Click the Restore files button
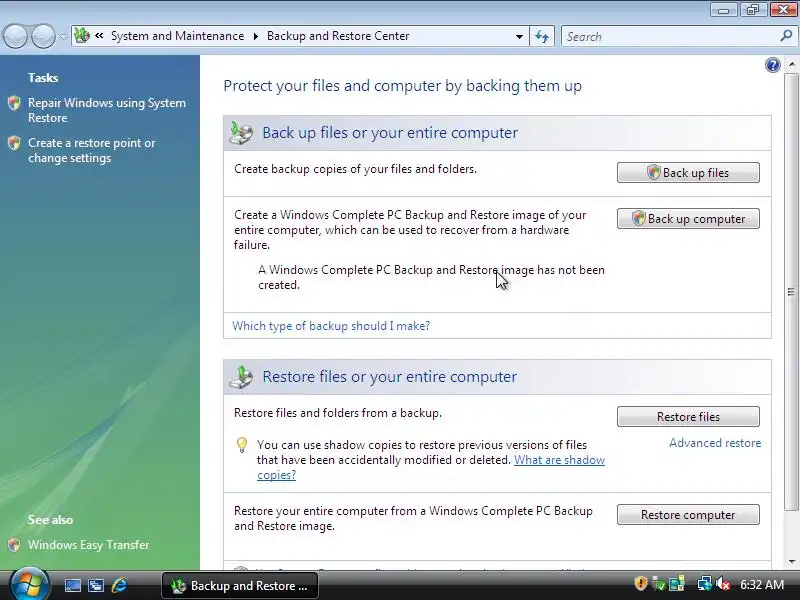 coord(688,416)
